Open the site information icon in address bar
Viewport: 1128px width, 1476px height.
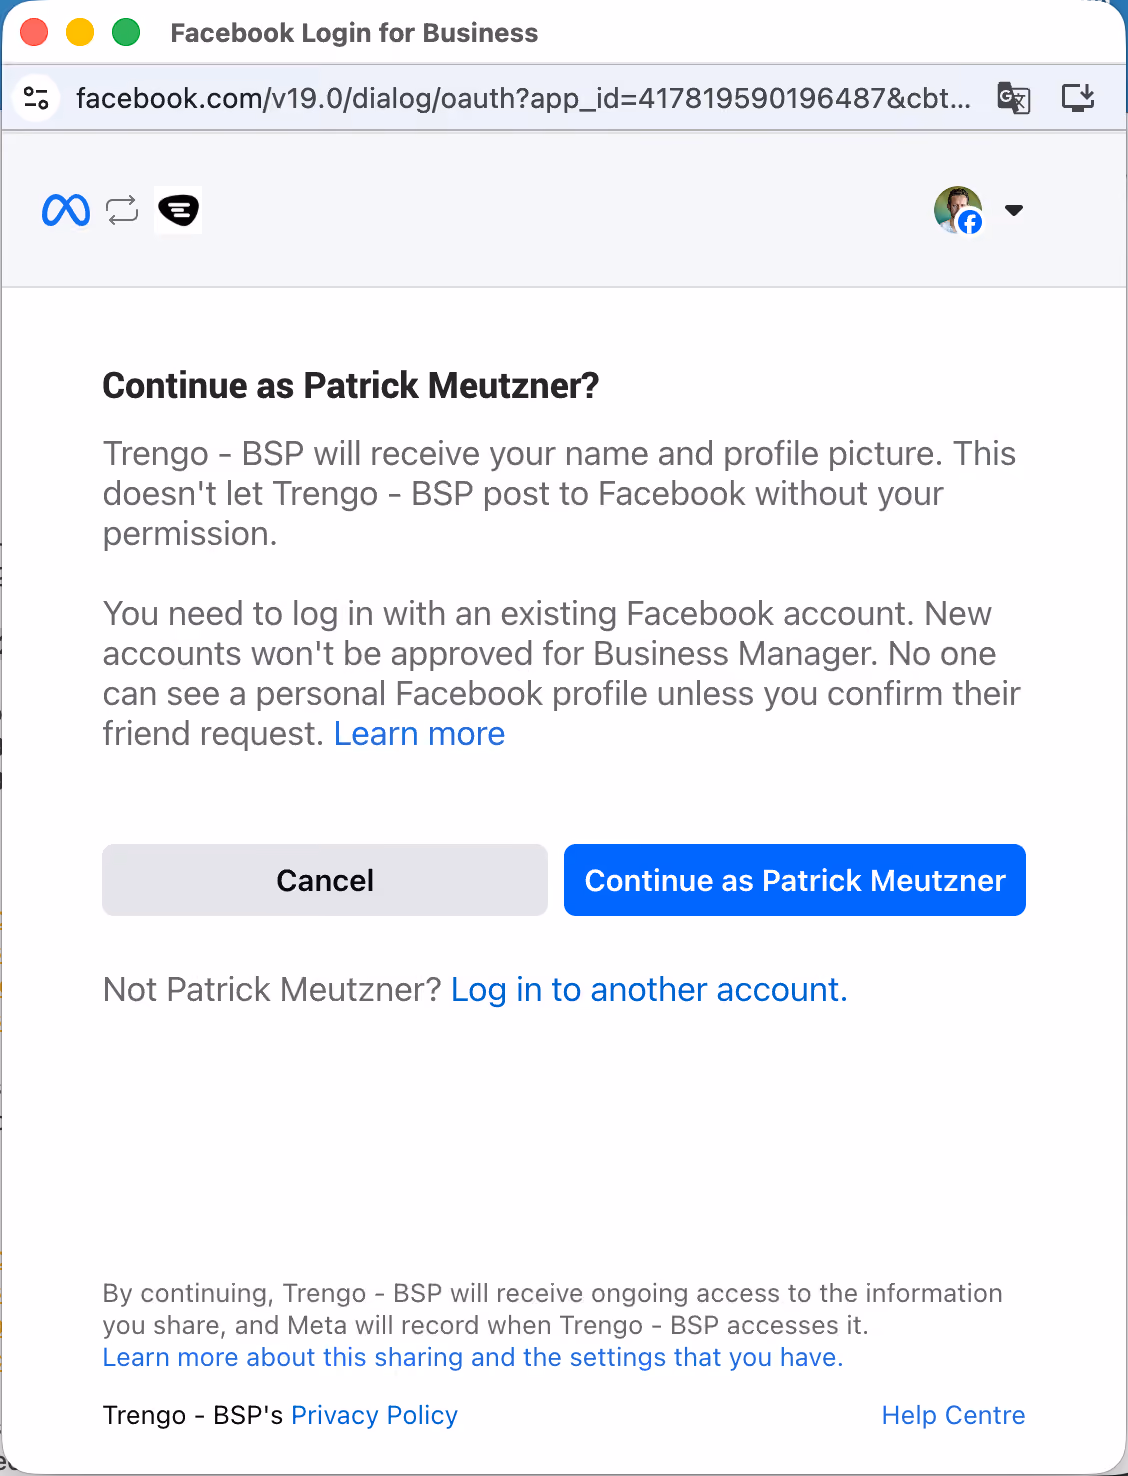[x=37, y=98]
